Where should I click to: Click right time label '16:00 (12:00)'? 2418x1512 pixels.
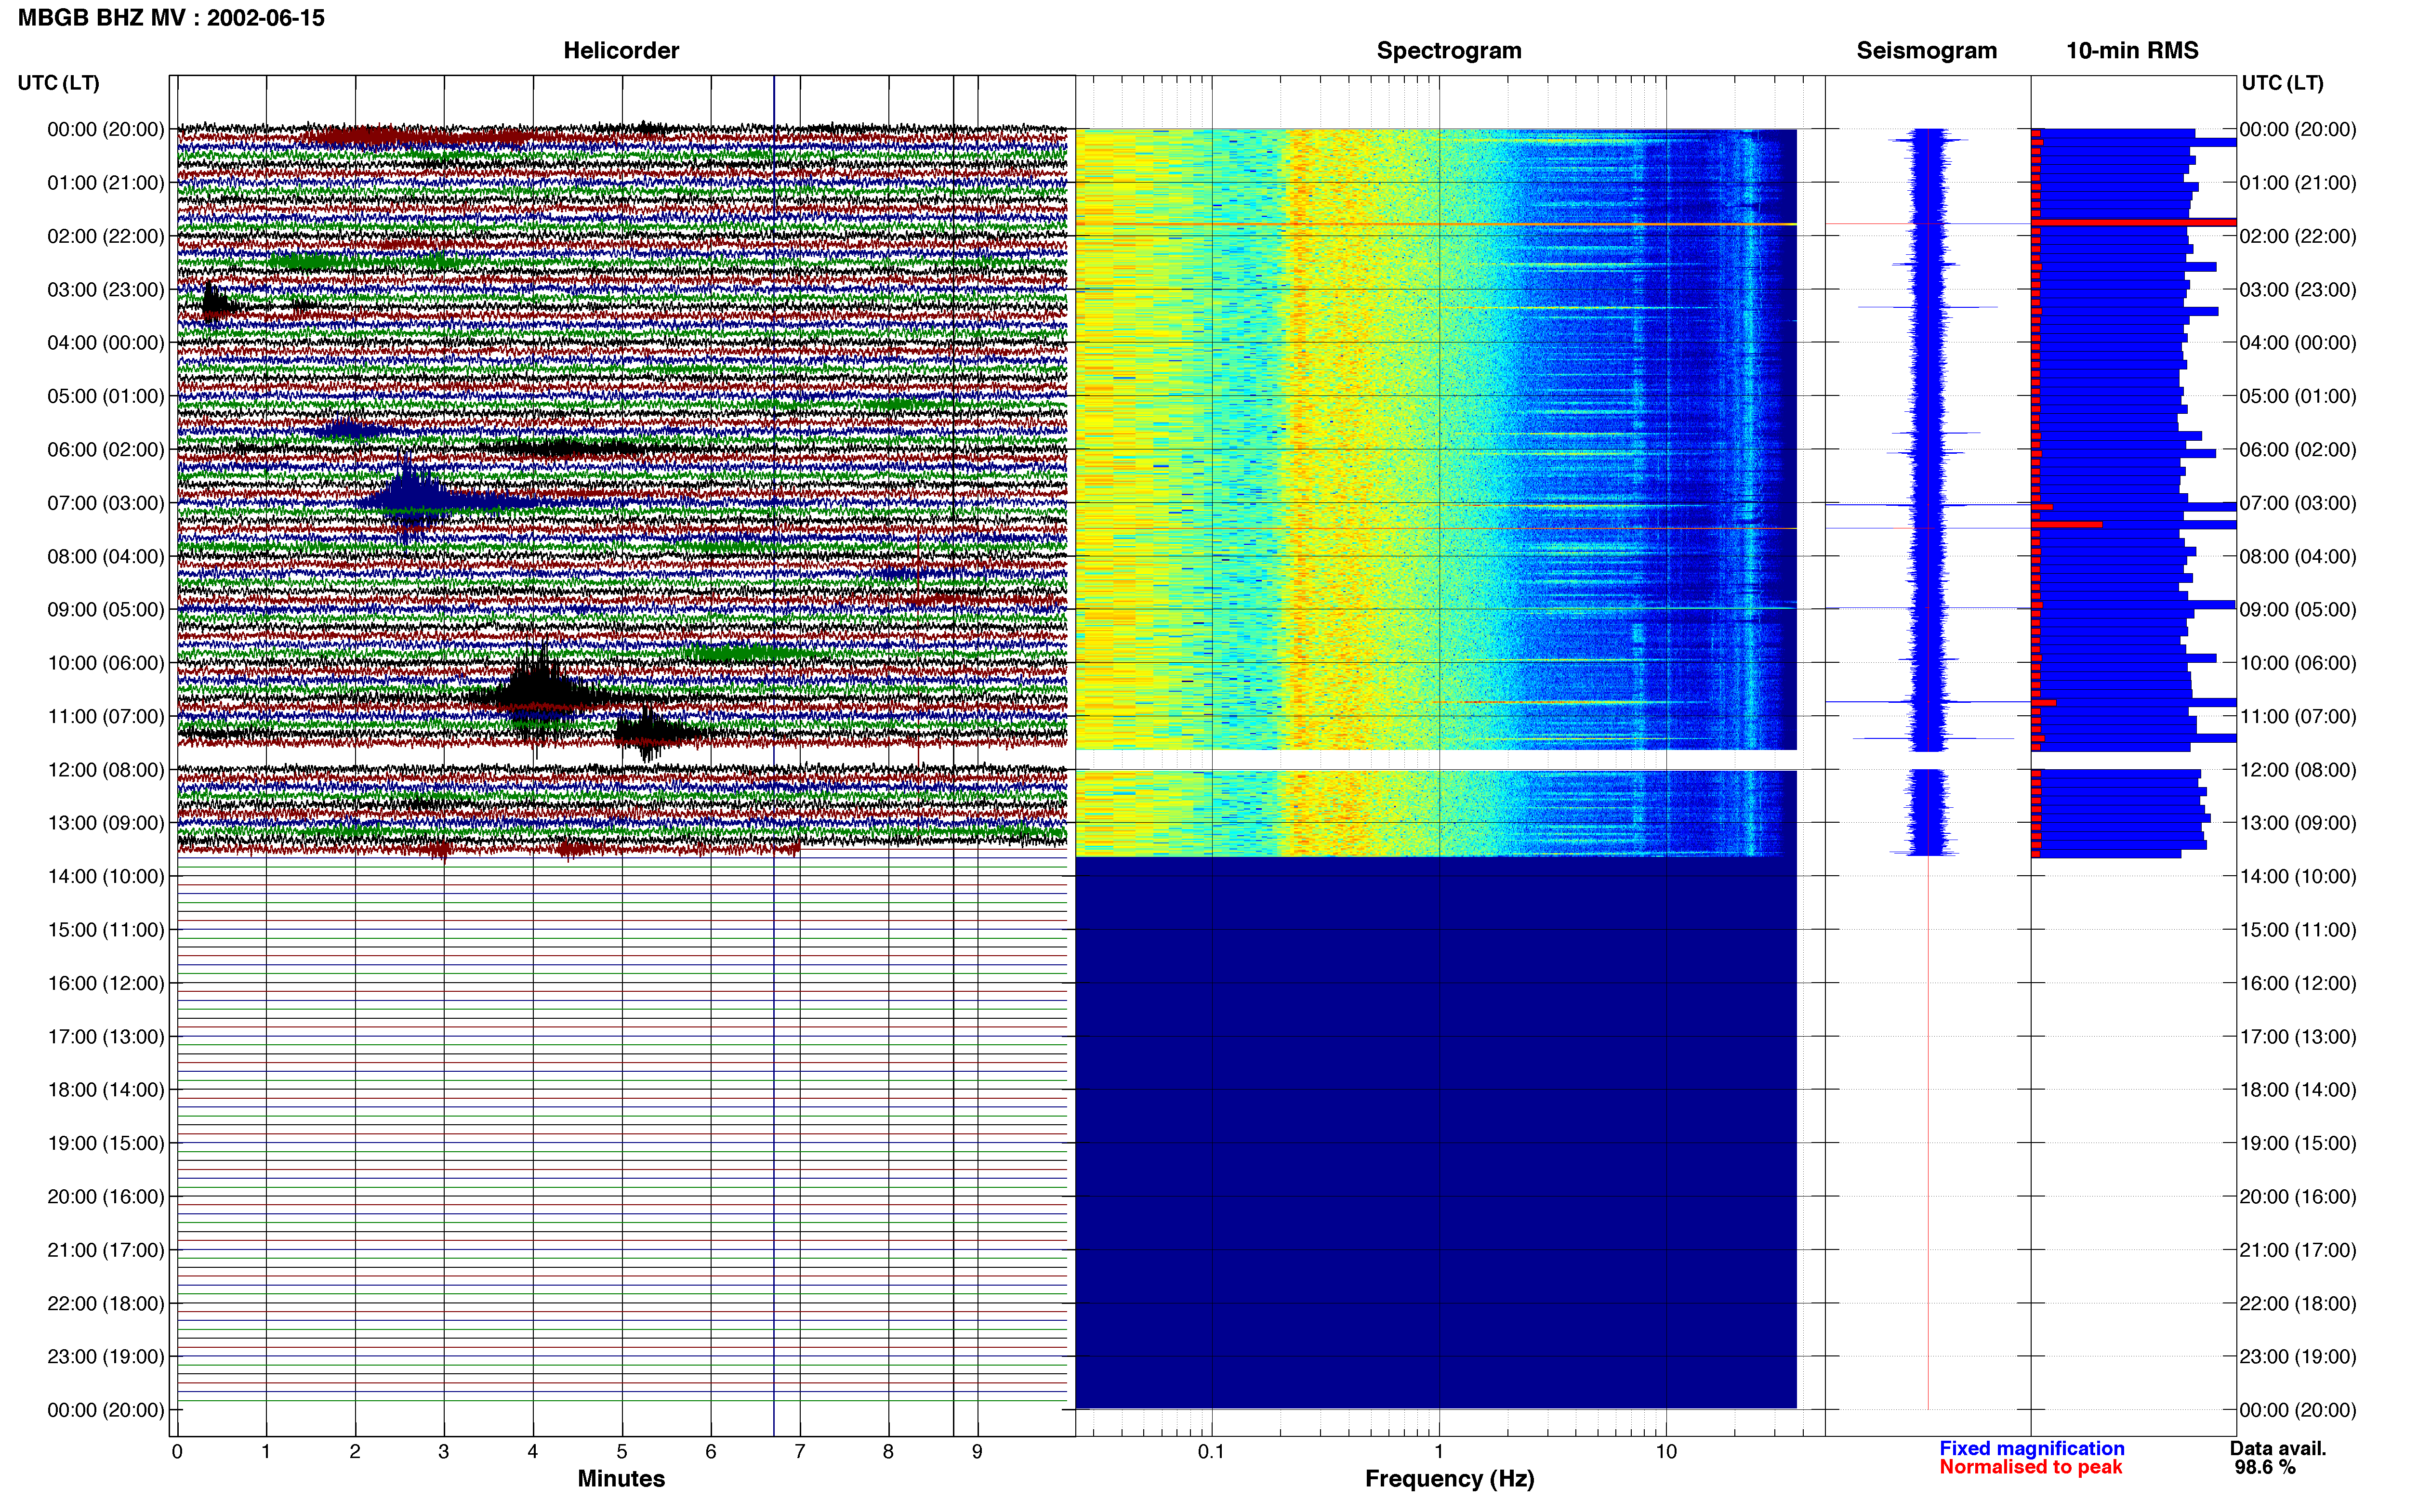tap(2298, 983)
